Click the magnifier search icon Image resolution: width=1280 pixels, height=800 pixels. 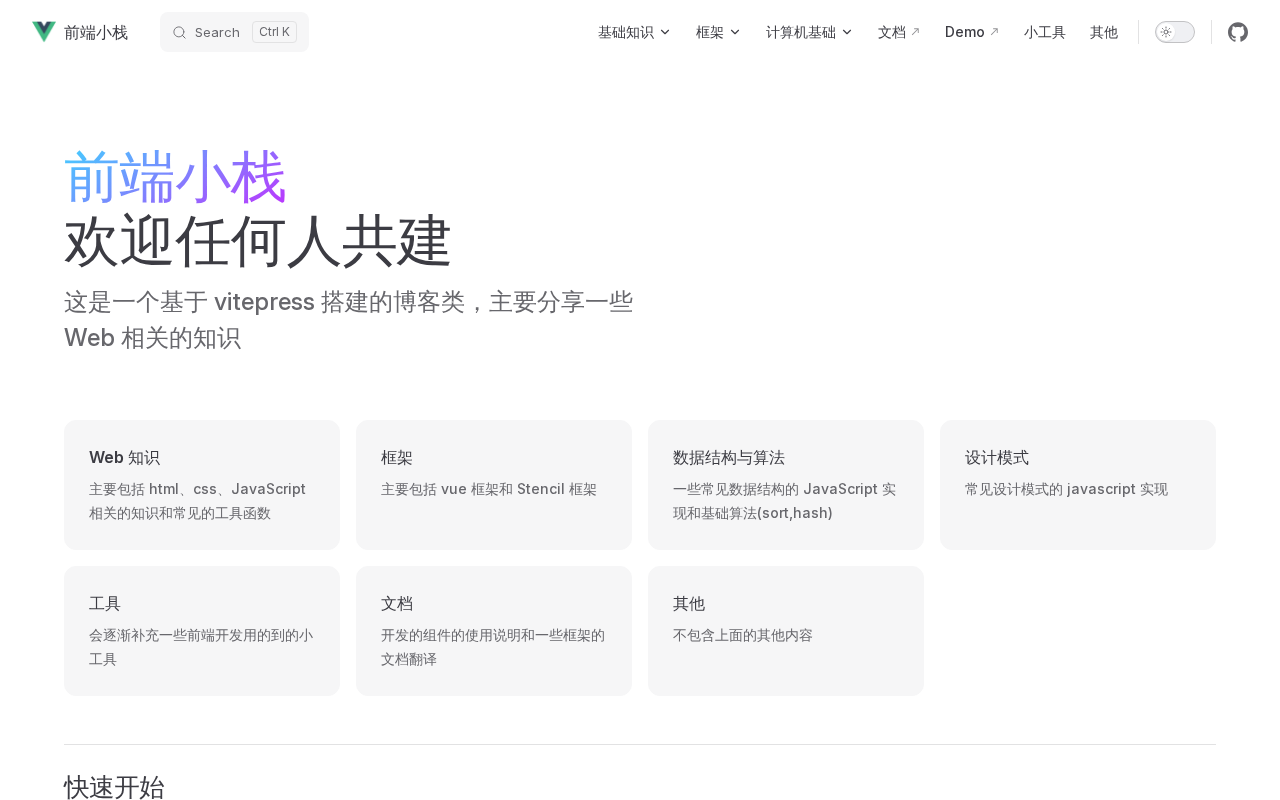(x=180, y=32)
